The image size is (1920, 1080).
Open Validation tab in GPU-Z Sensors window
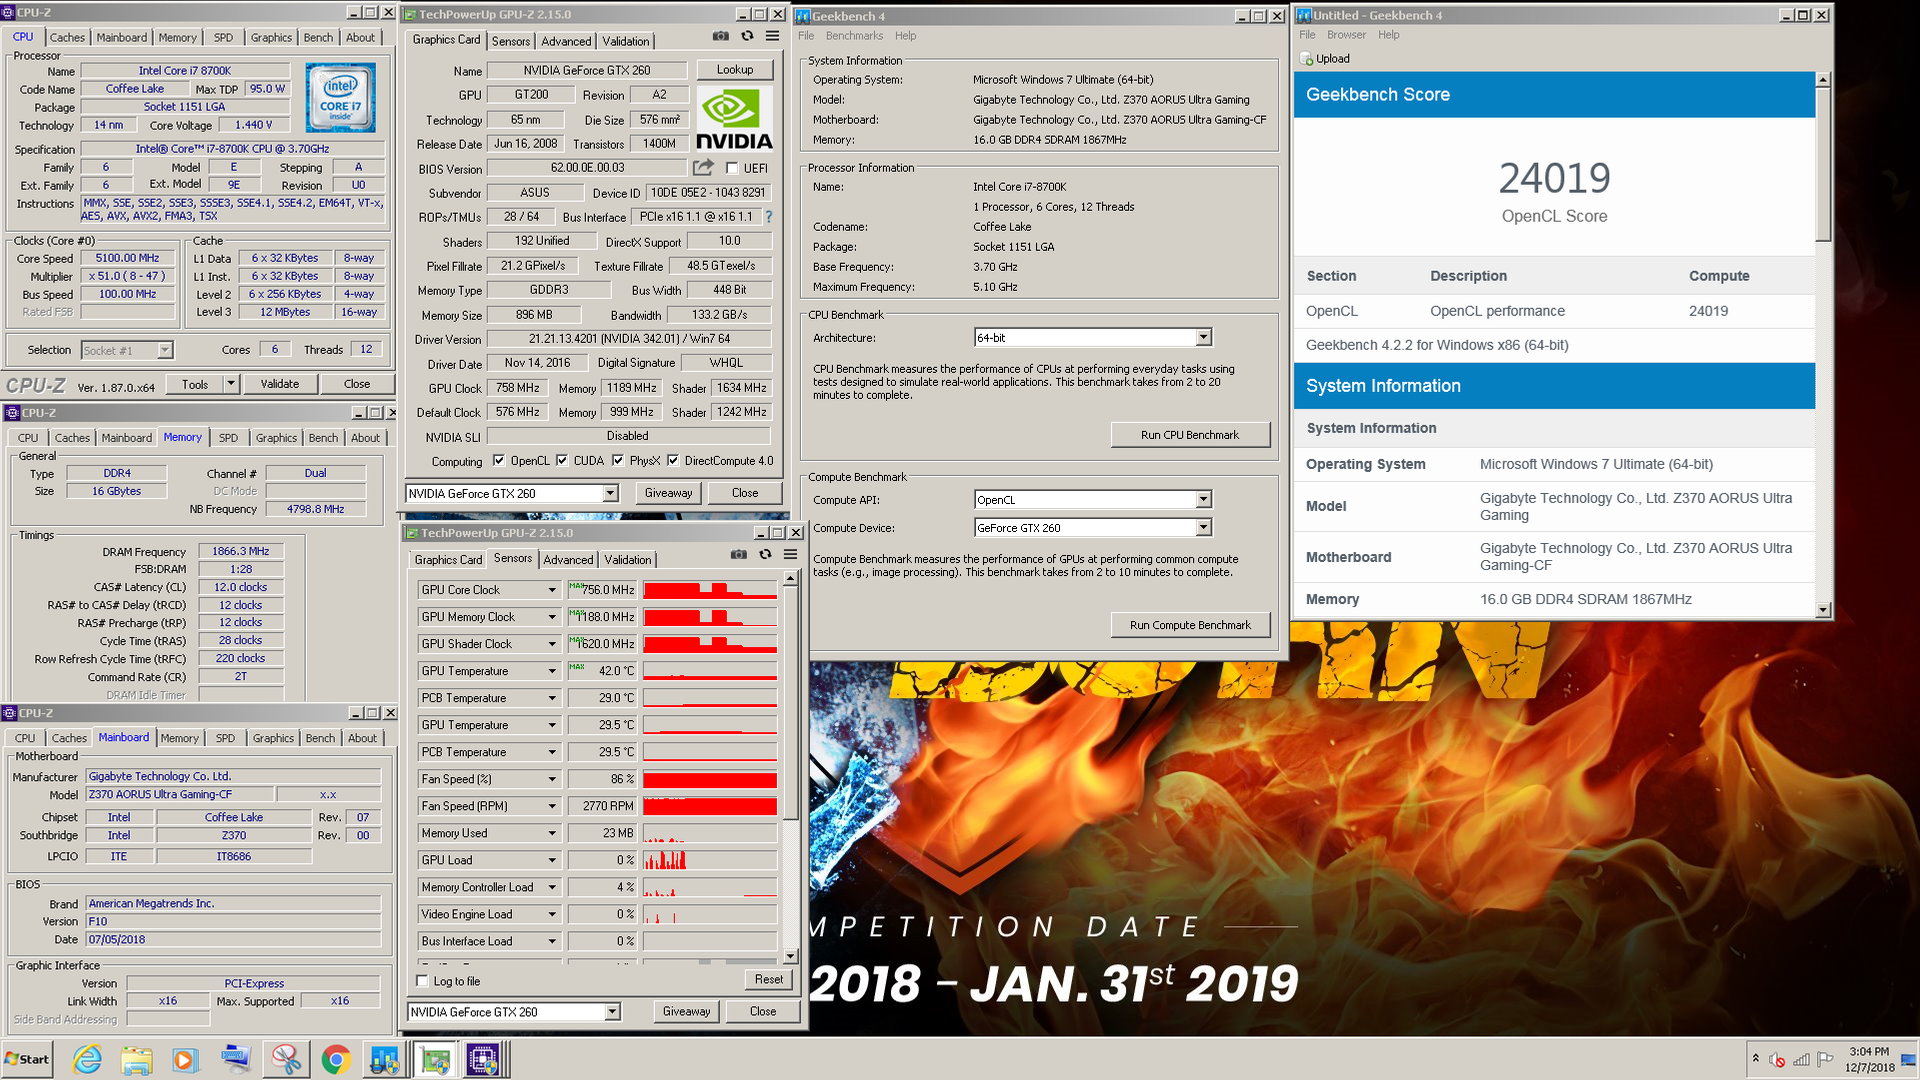(628, 560)
